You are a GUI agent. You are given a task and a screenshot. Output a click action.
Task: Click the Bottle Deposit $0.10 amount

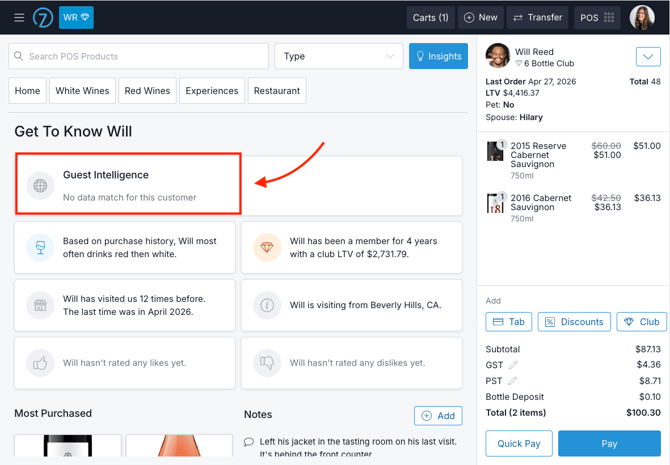point(649,397)
